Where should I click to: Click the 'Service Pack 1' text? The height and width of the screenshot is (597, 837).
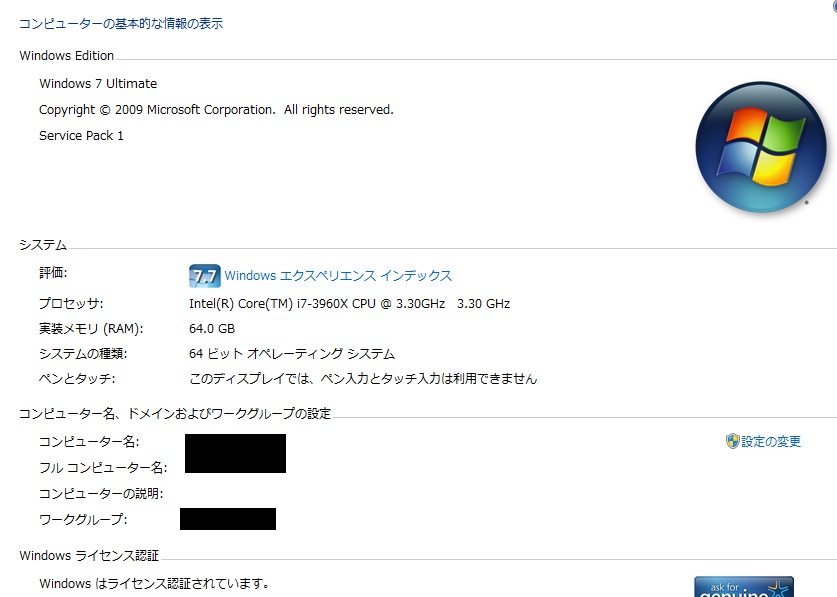click(81, 136)
